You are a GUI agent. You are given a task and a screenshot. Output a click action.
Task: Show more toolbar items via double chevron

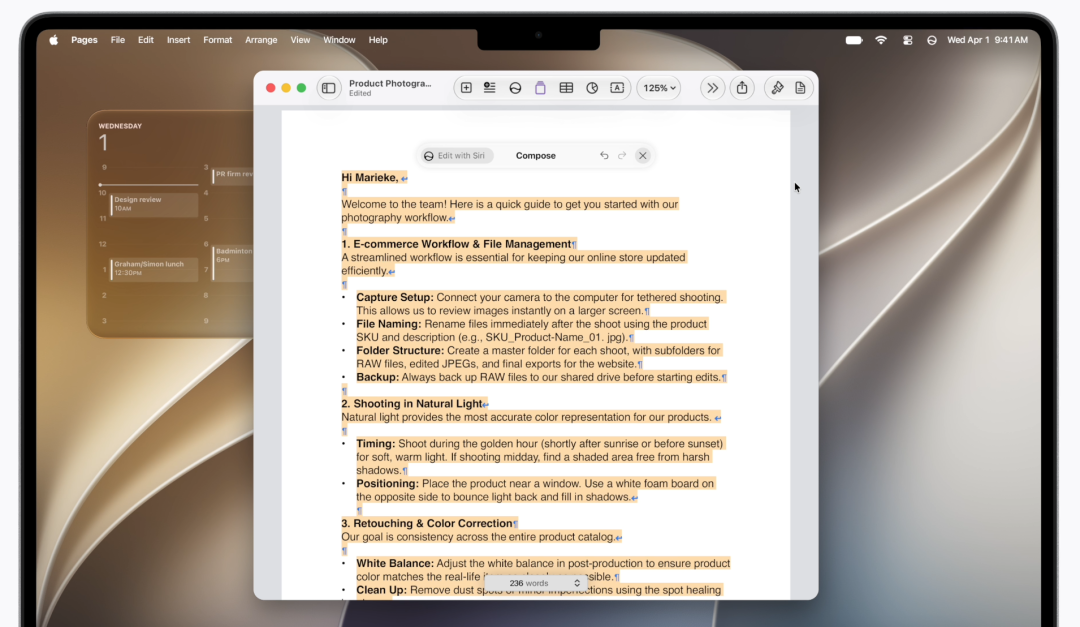coord(712,88)
